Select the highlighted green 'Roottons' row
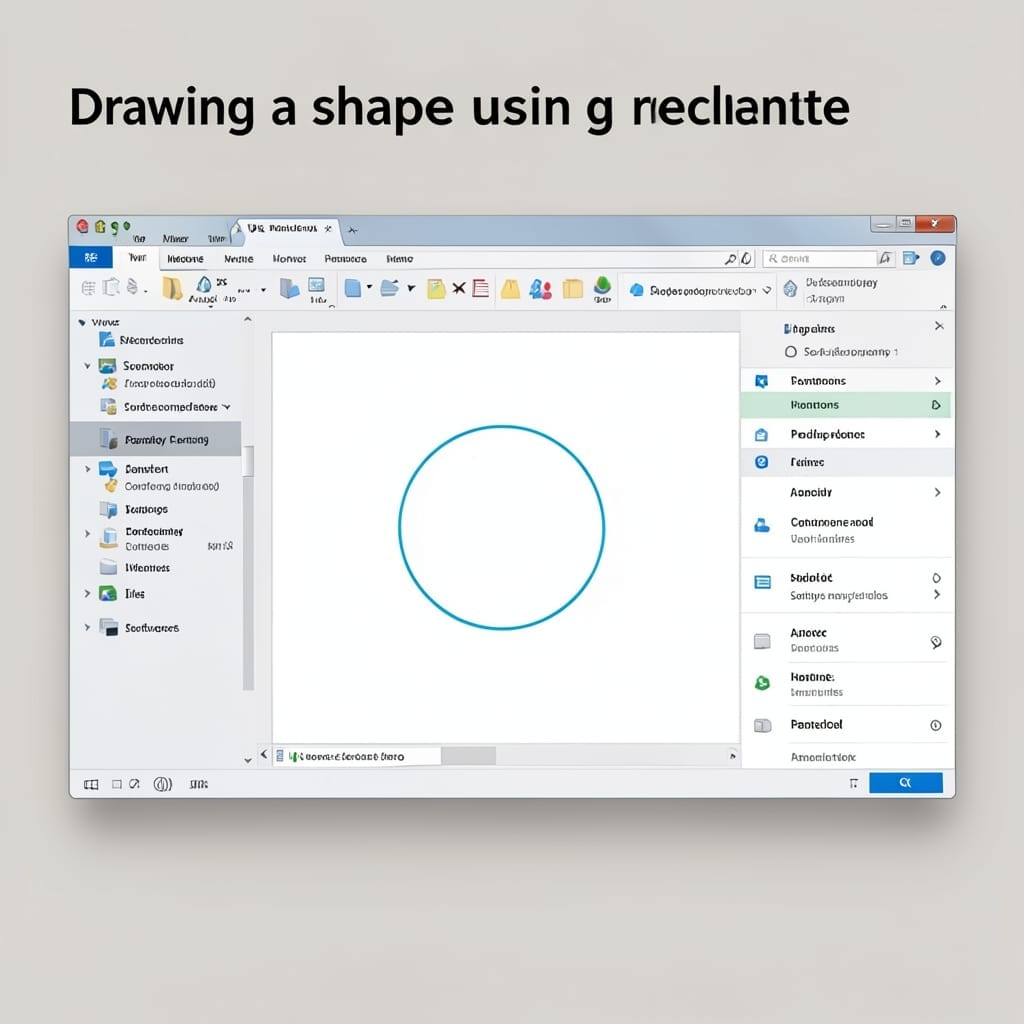The image size is (1024, 1024). point(846,405)
